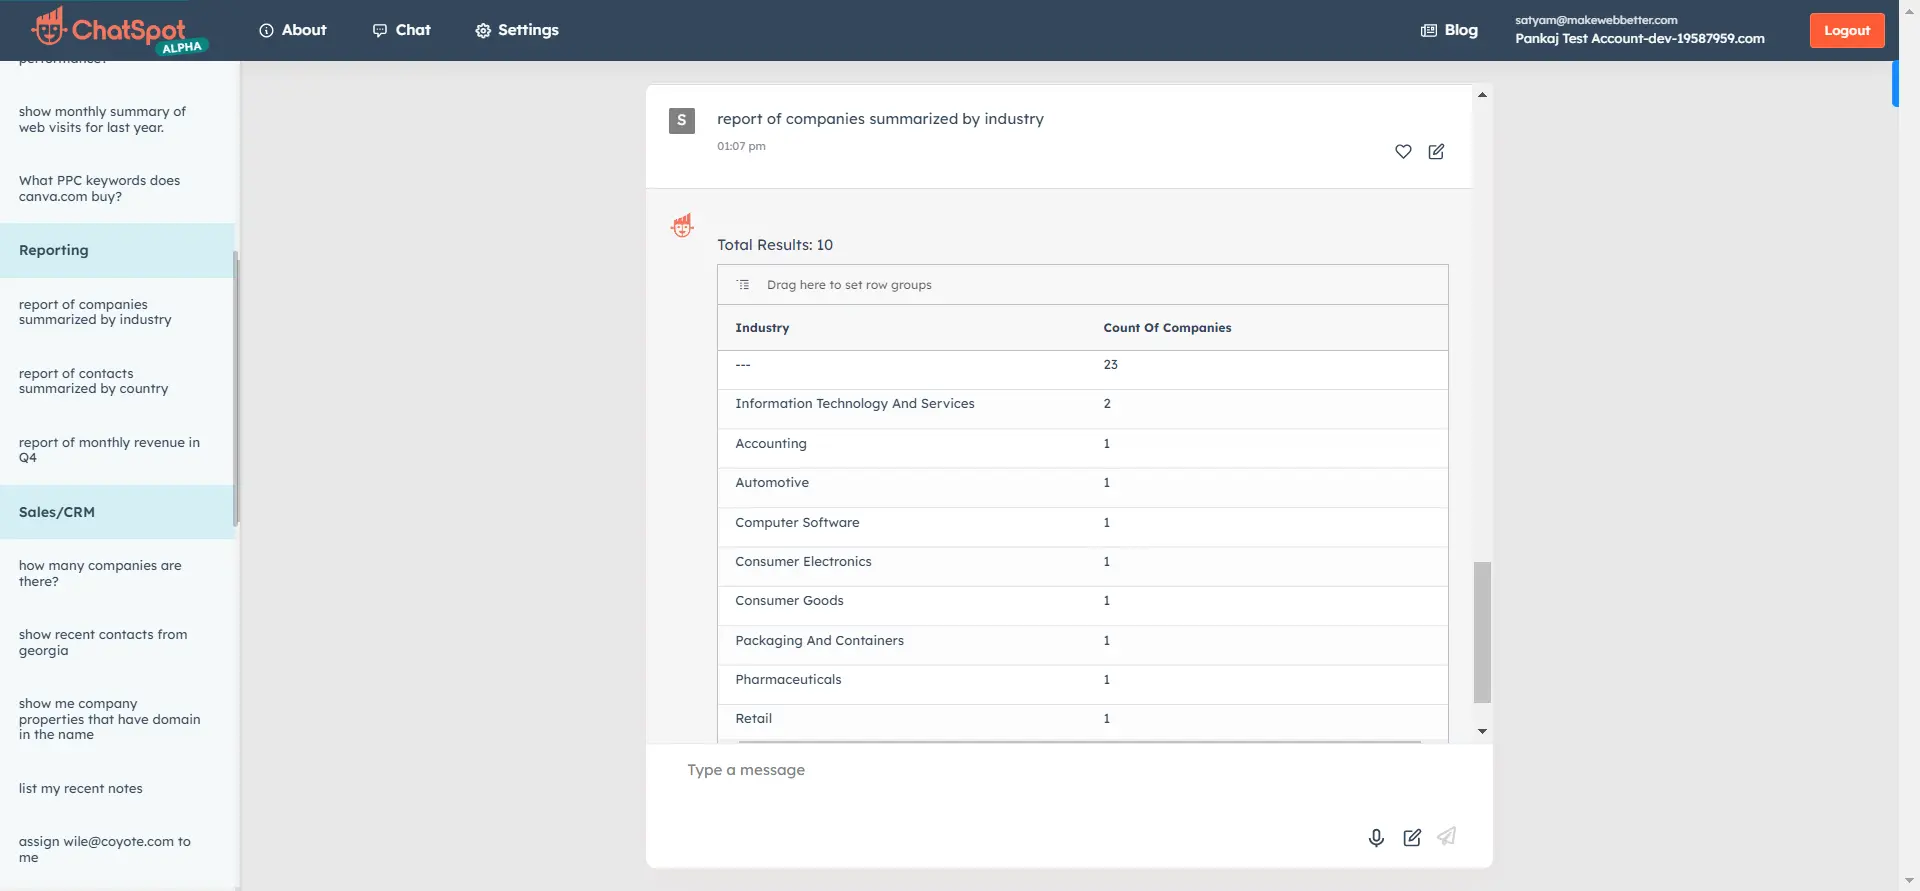Click the compose icon next to microphone
Viewport: 1920px width, 891px height.
pyautogui.click(x=1412, y=838)
